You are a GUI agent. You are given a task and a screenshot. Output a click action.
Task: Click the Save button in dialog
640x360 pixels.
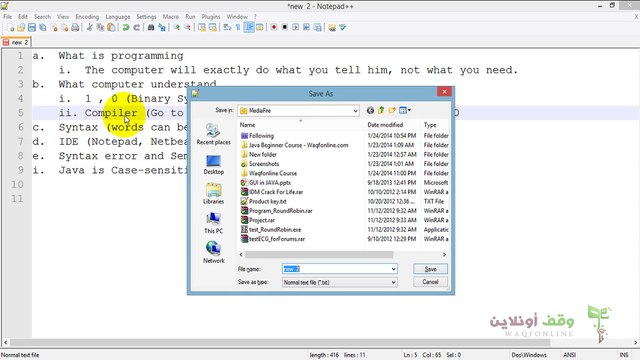[430, 269]
